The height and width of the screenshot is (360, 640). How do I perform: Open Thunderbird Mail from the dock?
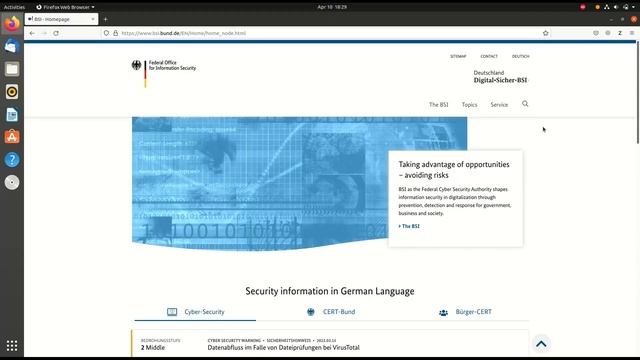tap(12, 46)
